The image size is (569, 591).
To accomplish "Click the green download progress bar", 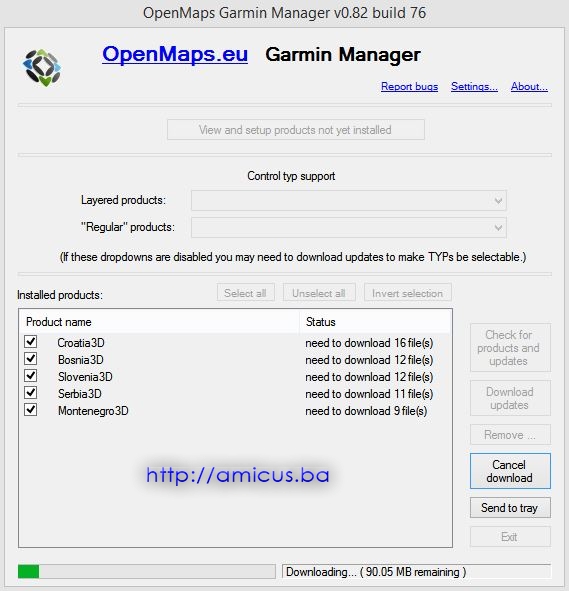I will (x=147, y=571).
